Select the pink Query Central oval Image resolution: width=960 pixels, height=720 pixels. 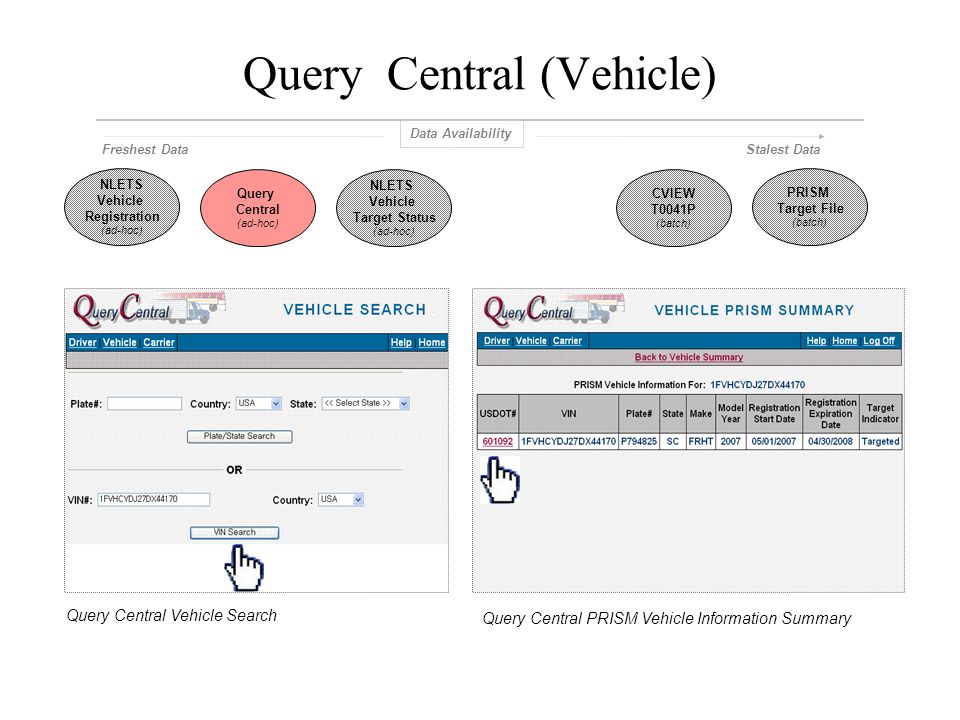click(258, 208)
